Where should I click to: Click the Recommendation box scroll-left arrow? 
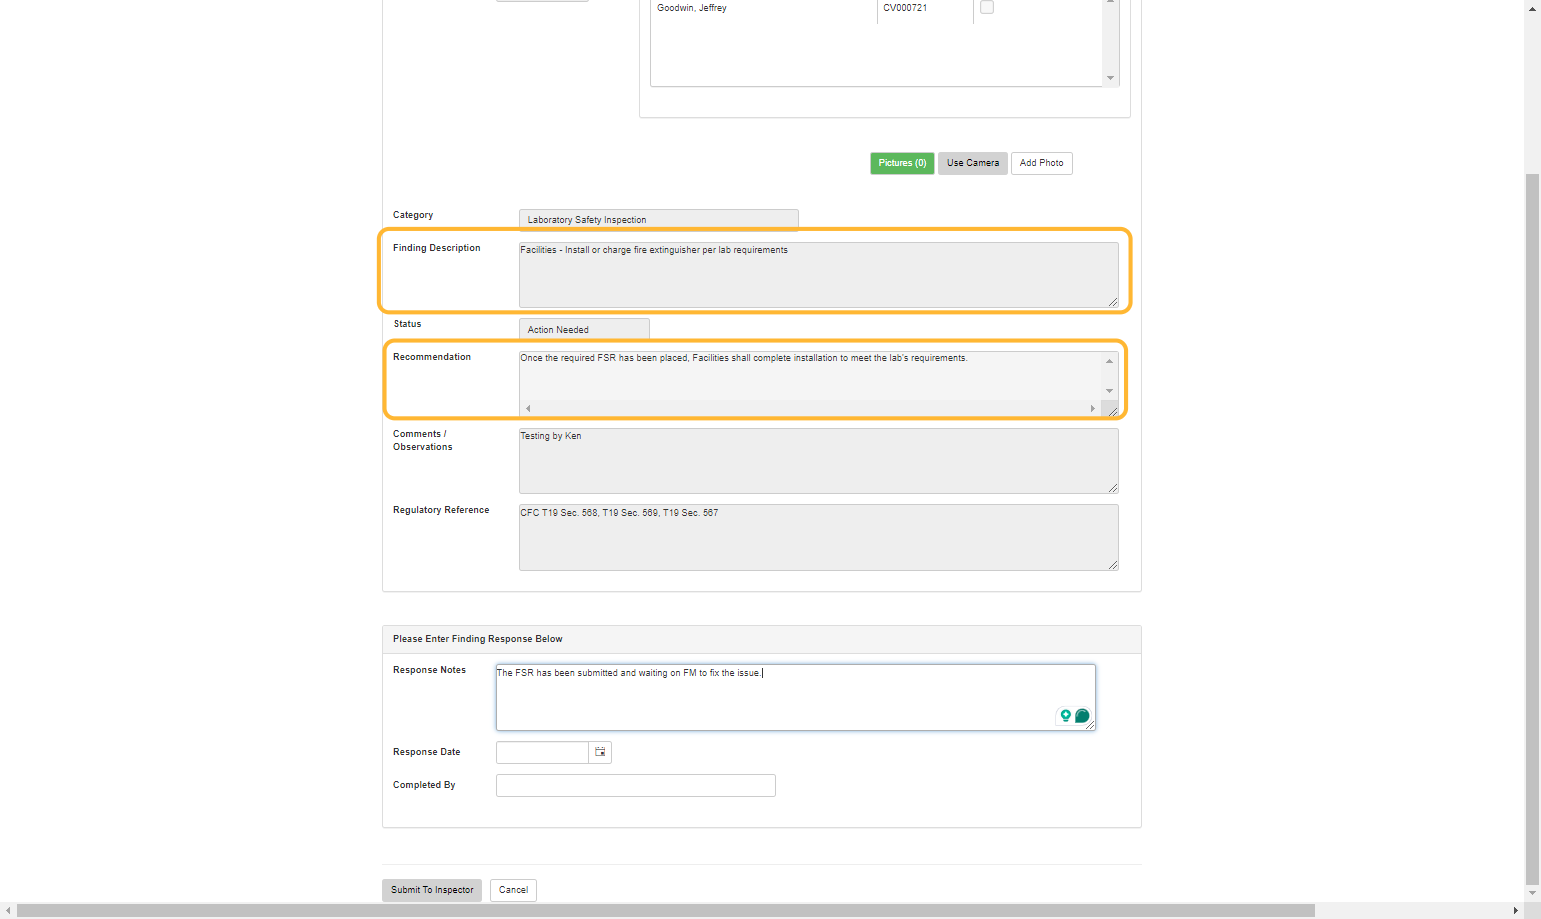click(528, 408)
